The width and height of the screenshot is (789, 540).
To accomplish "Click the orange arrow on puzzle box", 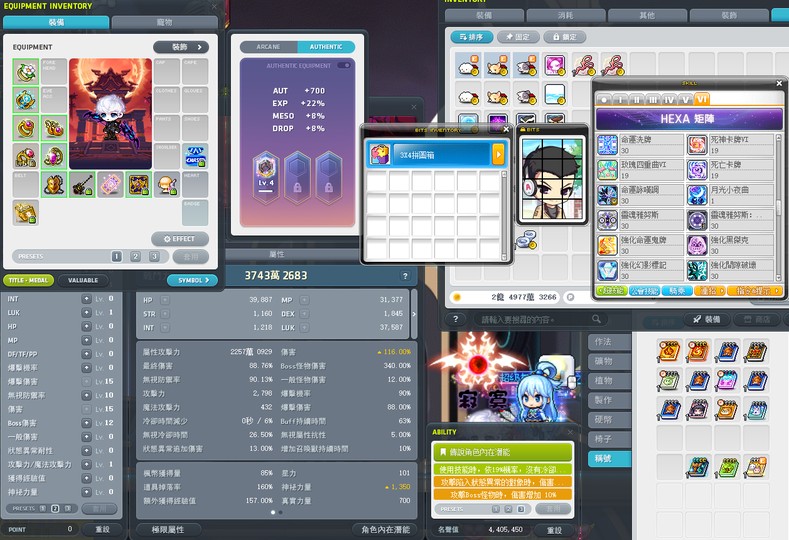I will point(497,154).
